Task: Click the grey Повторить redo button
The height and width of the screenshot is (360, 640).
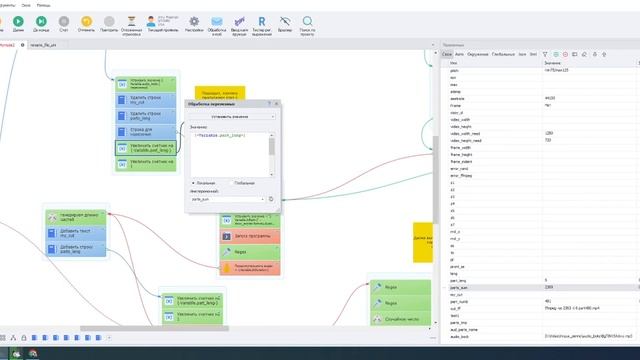Action: coord(109,21)
